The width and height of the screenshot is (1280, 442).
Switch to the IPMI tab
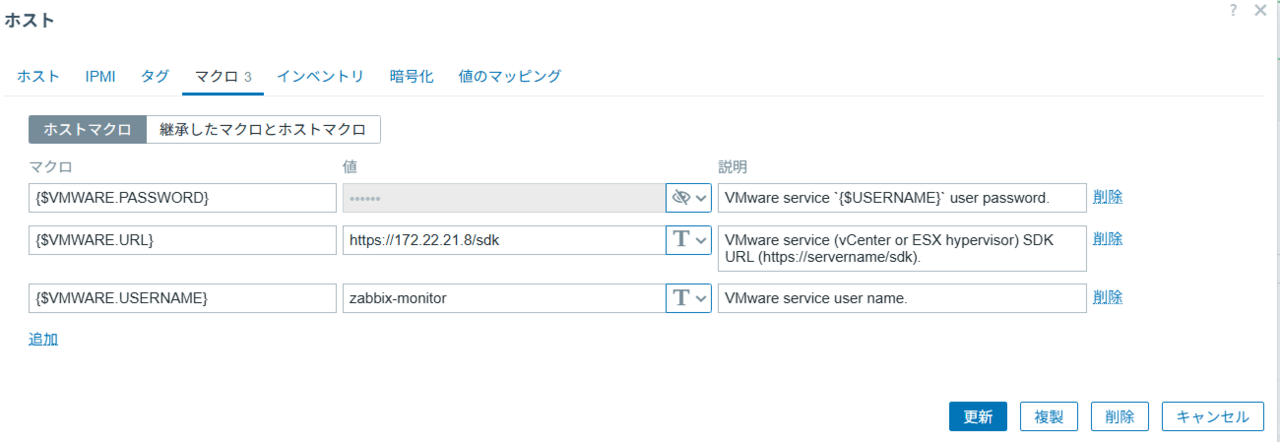click(x=100, y=76)
